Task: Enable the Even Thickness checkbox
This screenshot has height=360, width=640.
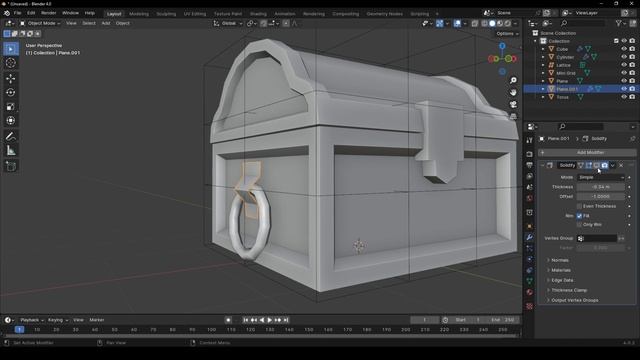Action: (579, 206)
